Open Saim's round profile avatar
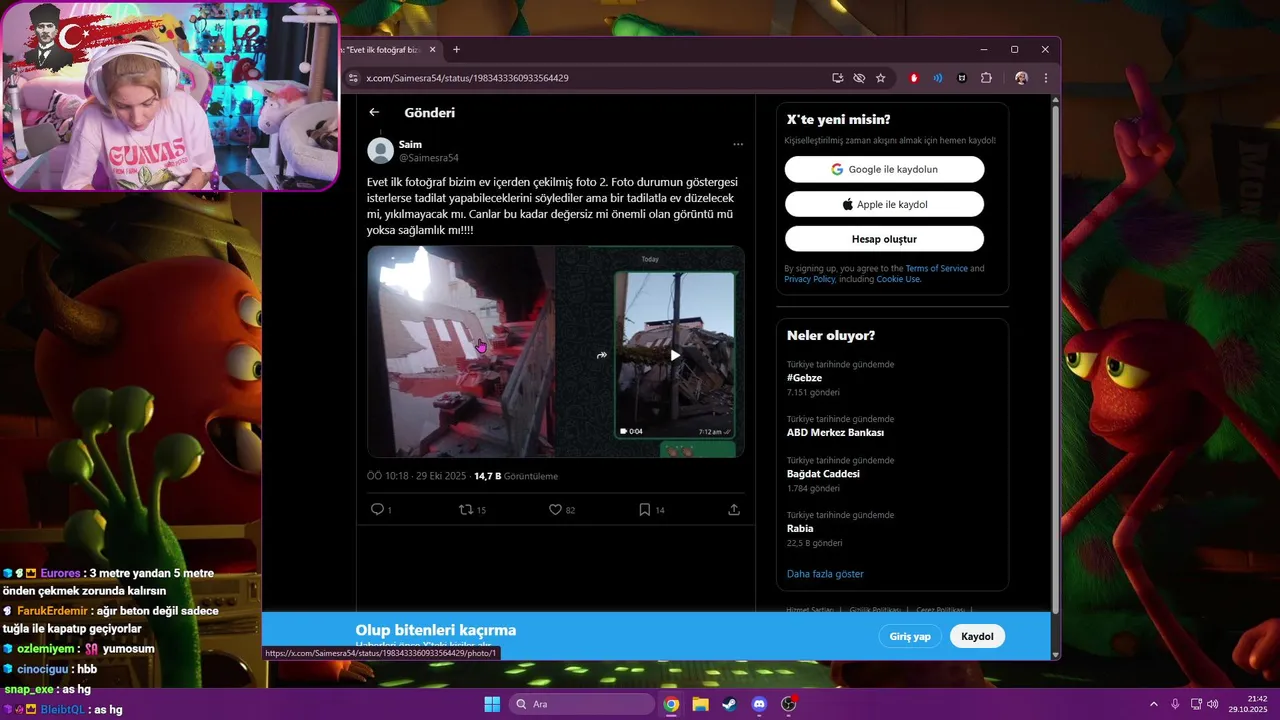The width and height of the screenshot is (1280, 720). click(x=380, y=151)
